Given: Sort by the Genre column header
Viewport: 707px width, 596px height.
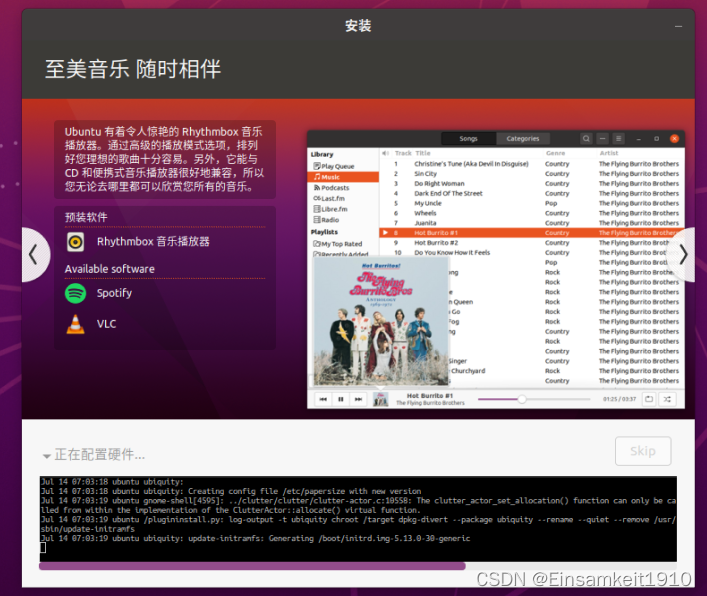Looking at the screenshot, I should point(556,153).
